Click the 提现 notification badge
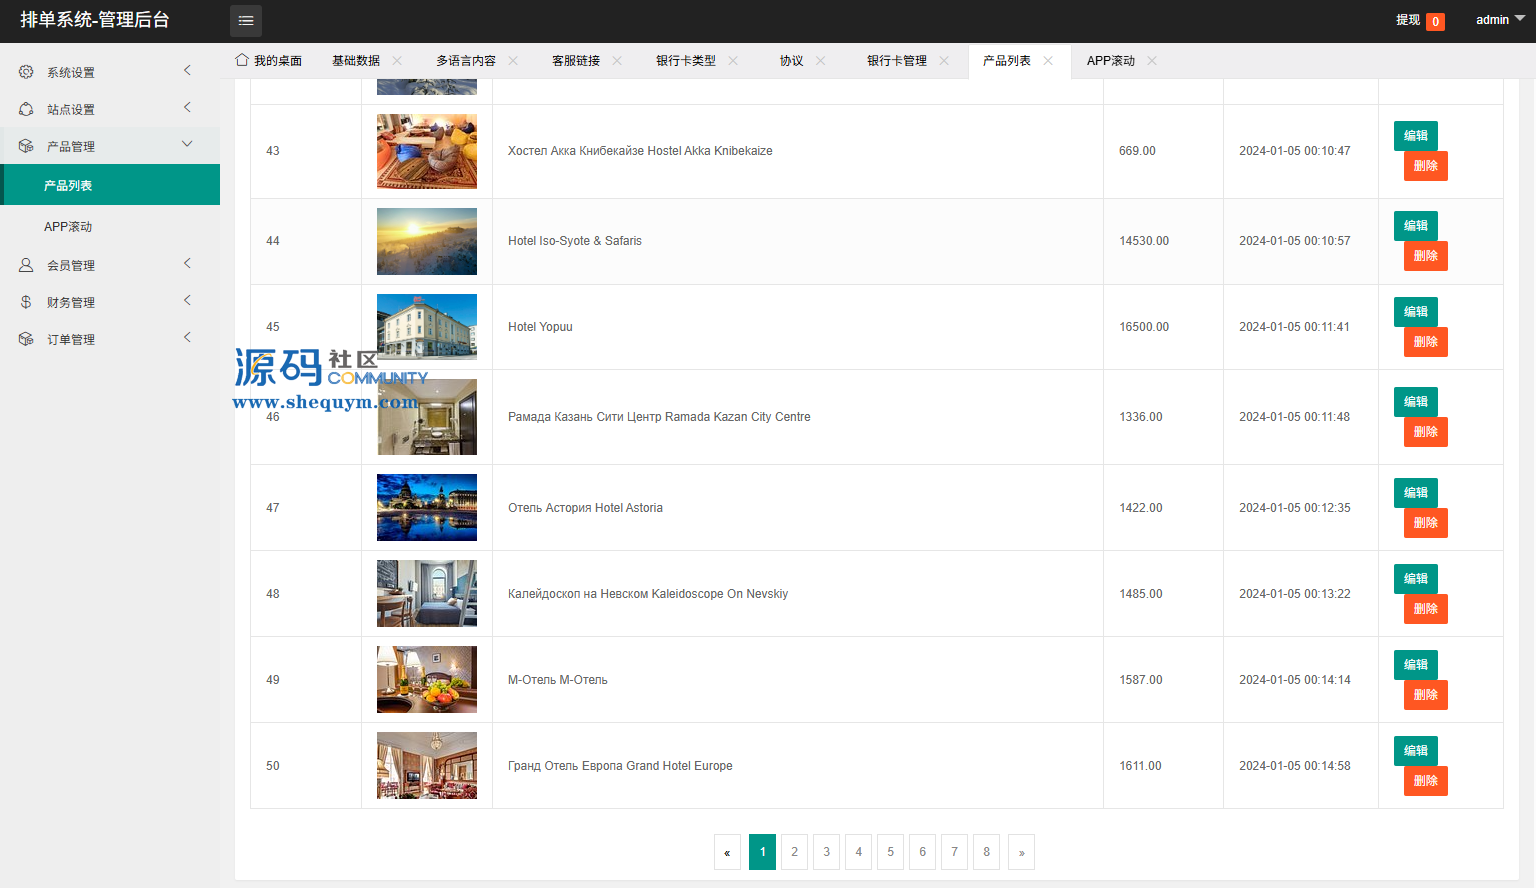 coord(1435,21)
